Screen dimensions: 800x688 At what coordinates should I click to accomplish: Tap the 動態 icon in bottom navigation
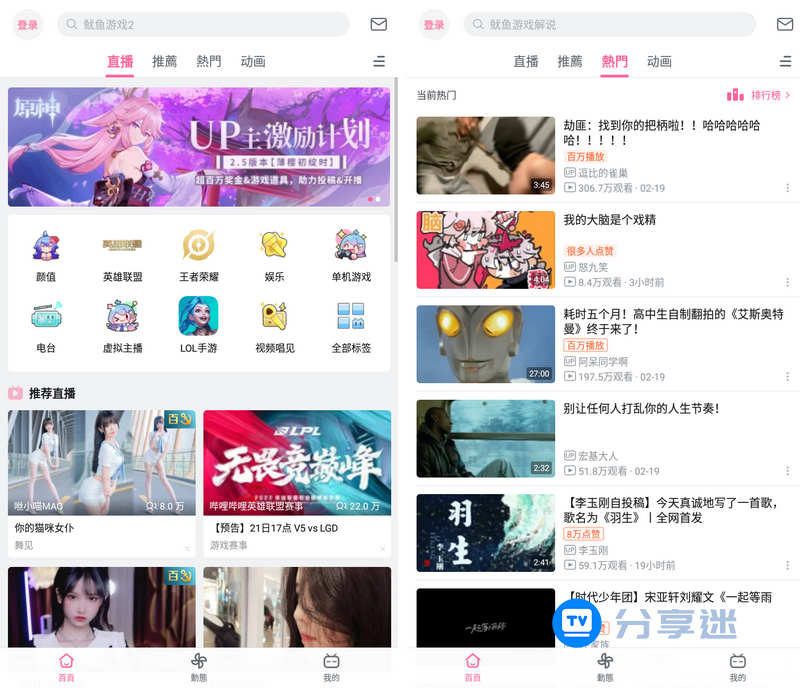199,664
